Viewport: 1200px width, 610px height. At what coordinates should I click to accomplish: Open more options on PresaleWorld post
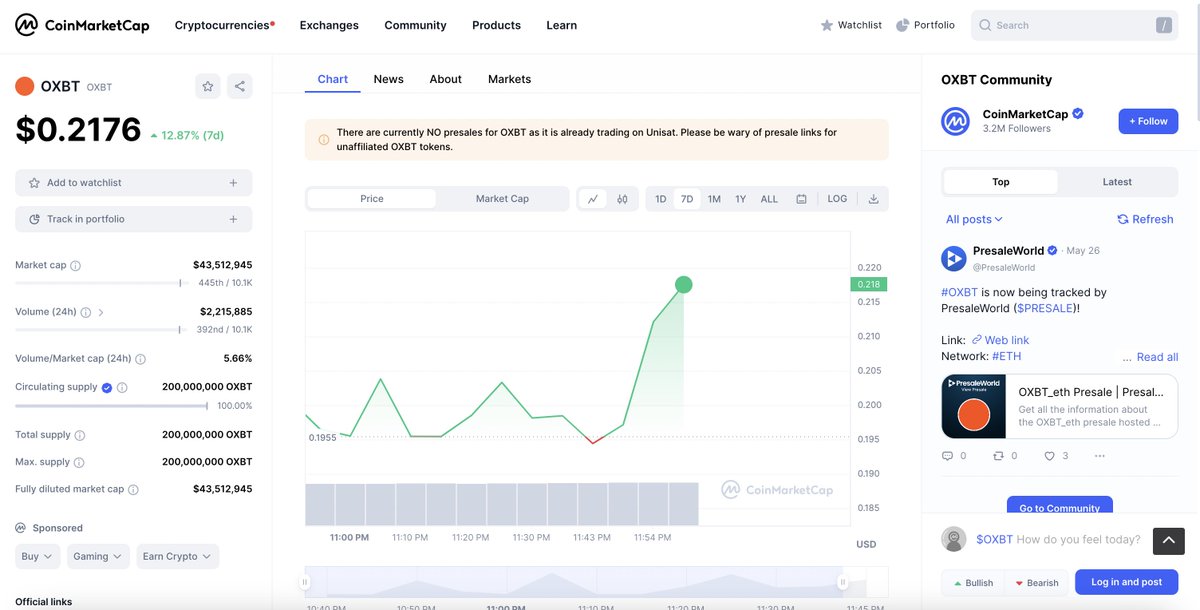[1100, 456]
